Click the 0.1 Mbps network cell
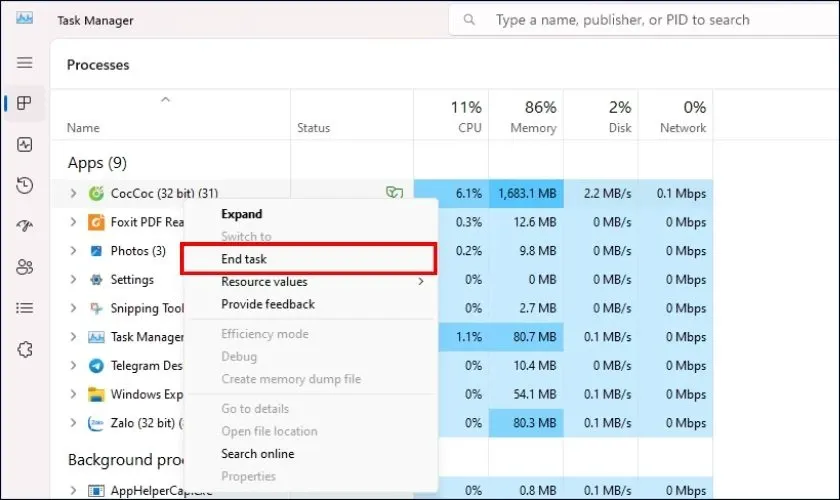The width and height of the screenshot is (840, 500). 676,193
